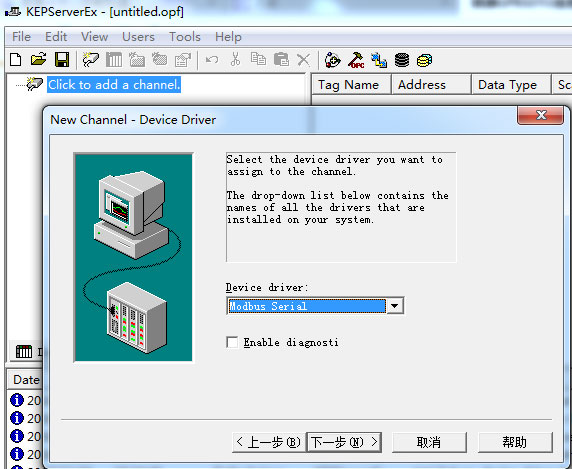Open the Users menu
Viewport: 572px width, 469px height.
pyautogui.click(x=138, y=37)
